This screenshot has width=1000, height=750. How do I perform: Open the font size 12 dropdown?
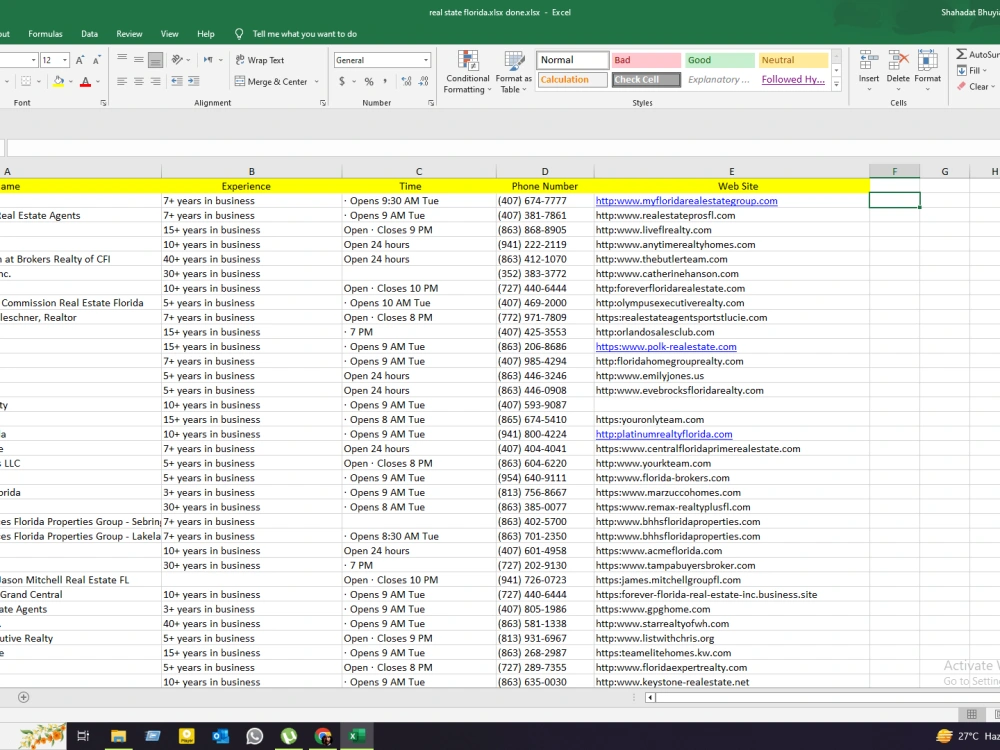pyautogui.click(x=65, y=60)
